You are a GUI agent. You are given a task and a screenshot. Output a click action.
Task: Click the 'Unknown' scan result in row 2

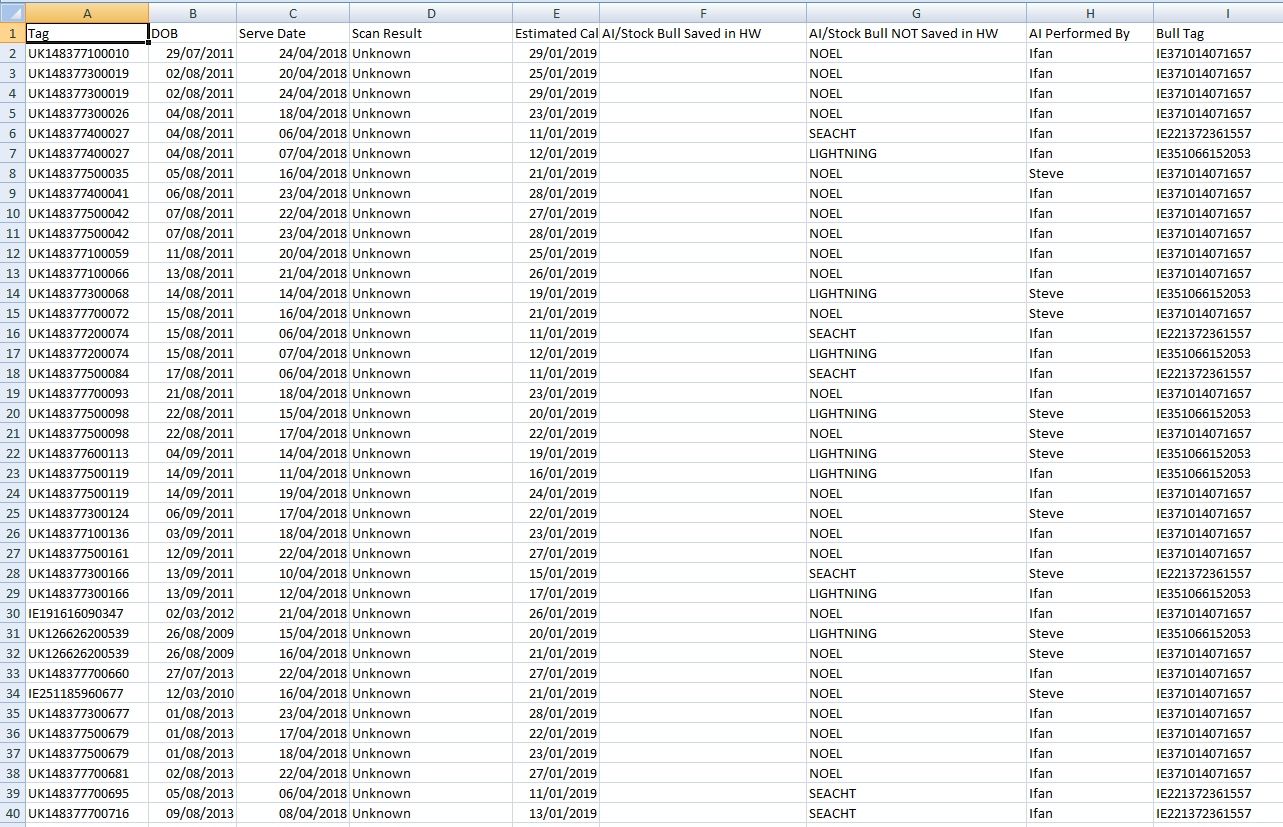tap(431, 53)
